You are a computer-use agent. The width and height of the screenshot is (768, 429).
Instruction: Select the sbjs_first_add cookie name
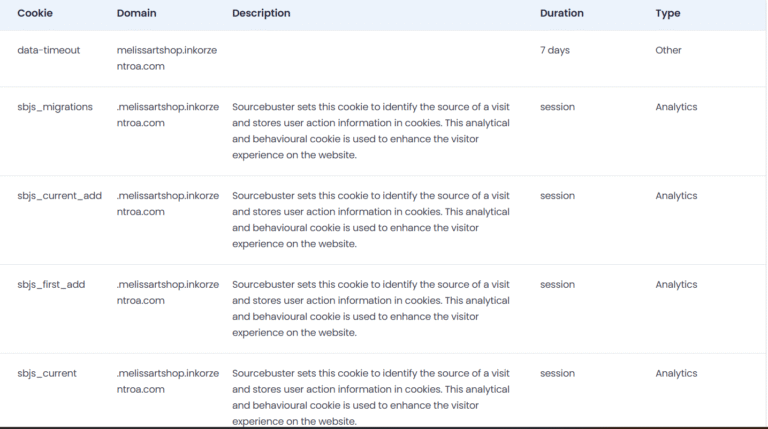click(x=51, y=285)
